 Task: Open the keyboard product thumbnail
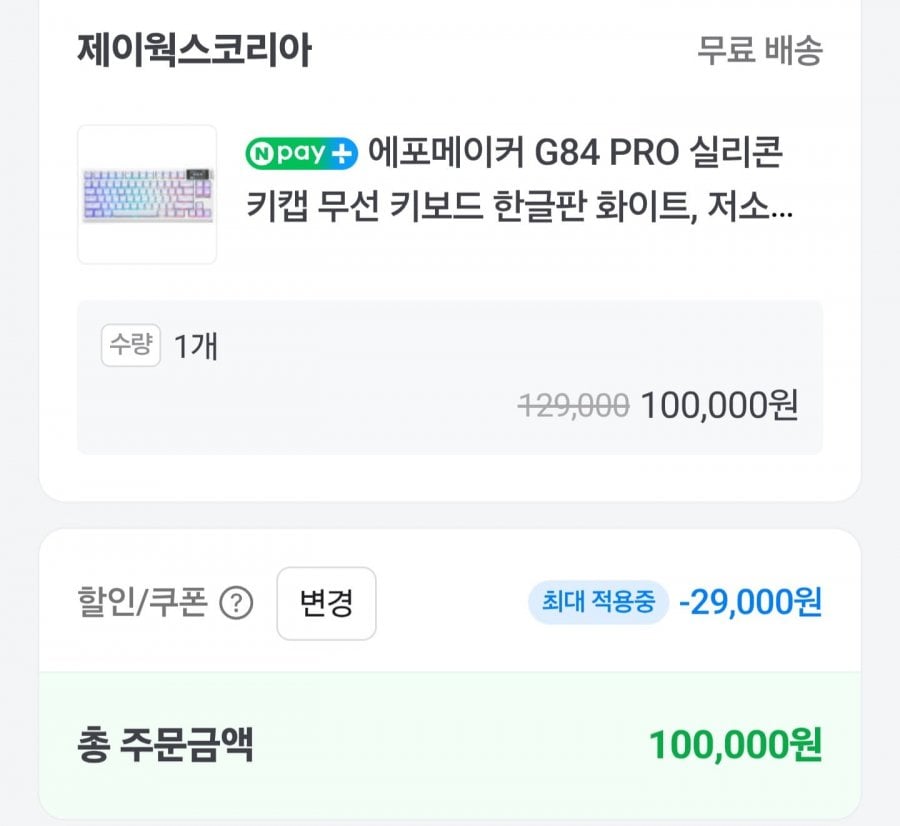147,195
